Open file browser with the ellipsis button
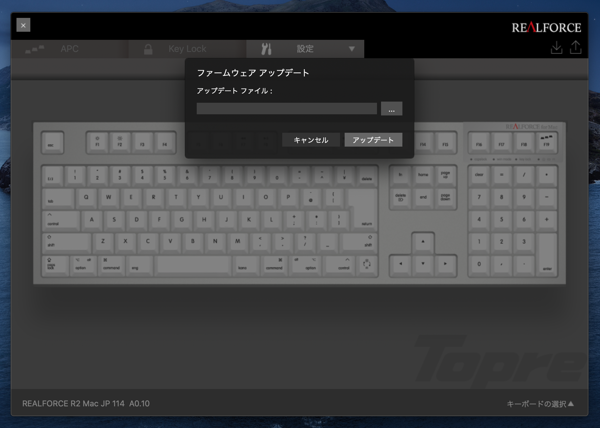Screen dimensions: 600x428 coord(391,109)
